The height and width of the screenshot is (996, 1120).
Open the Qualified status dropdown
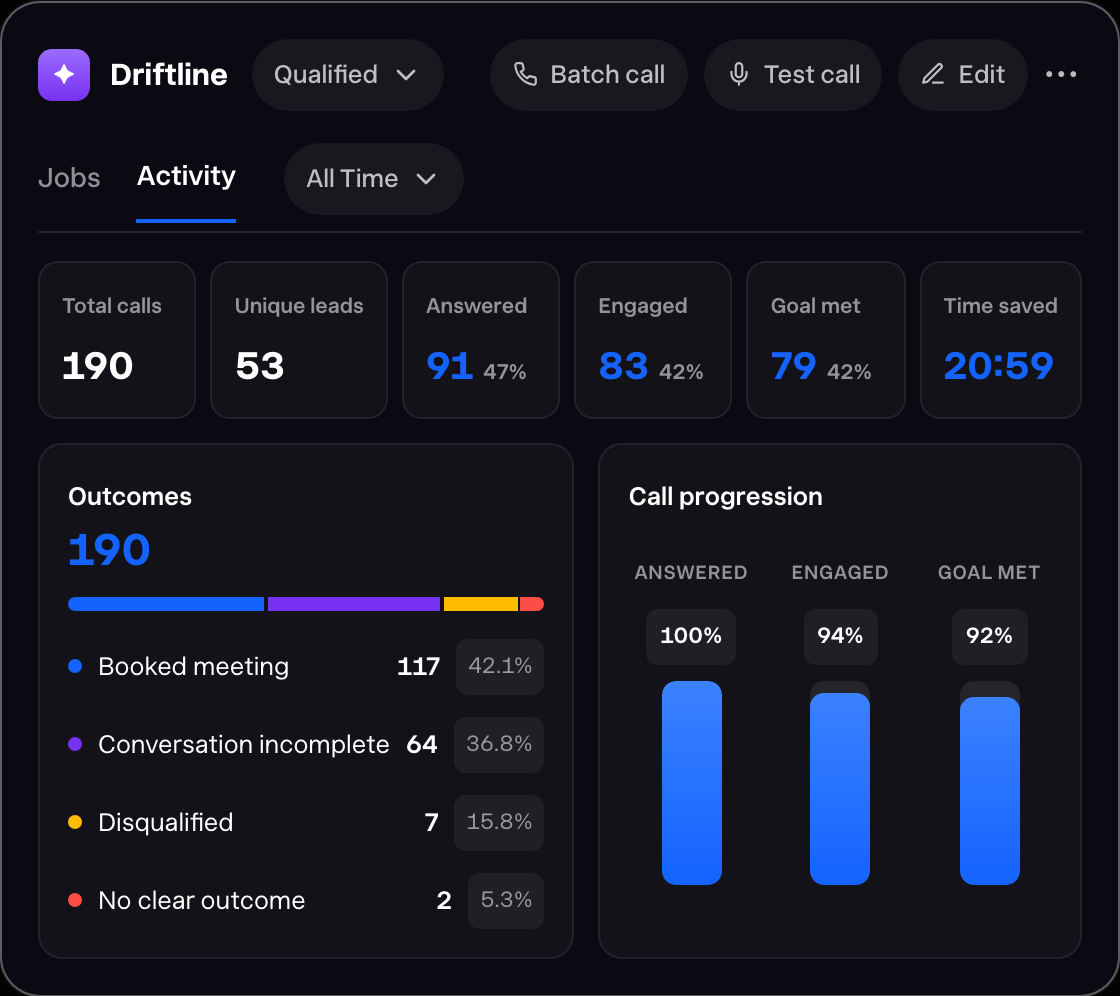tap(347, 75)
